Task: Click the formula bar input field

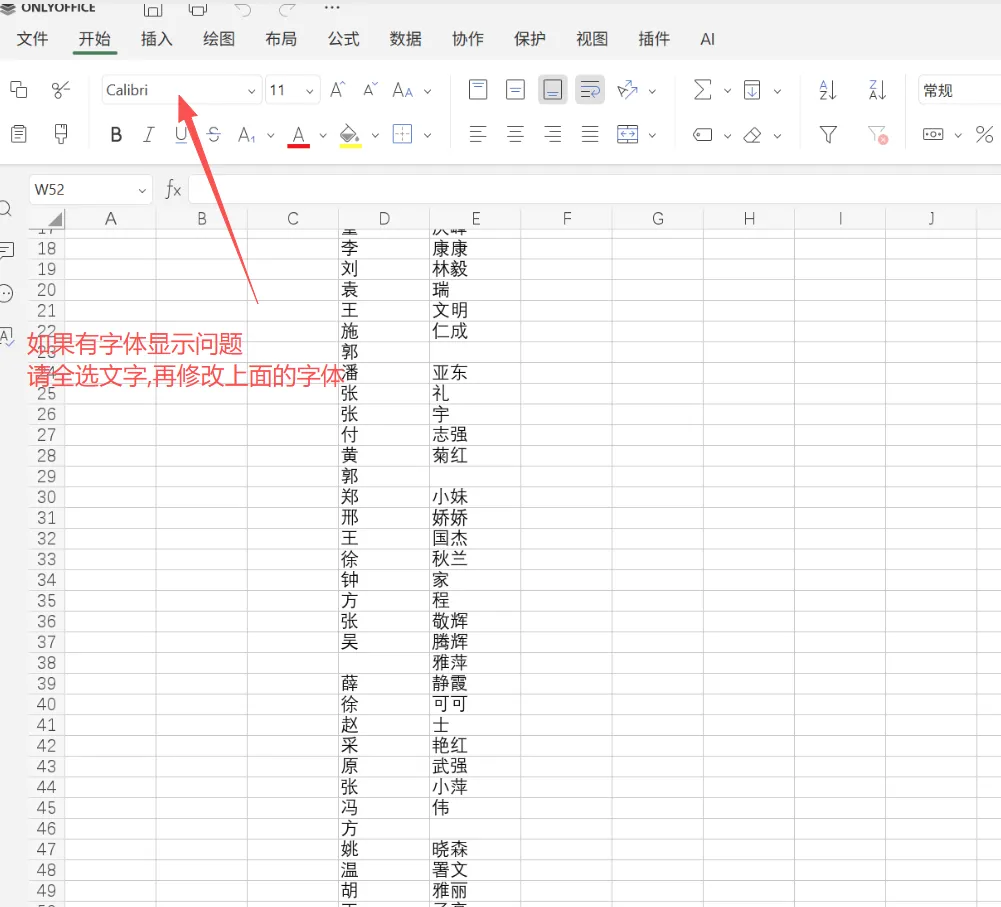Action: pyautogui.click(x=594, y=190)
